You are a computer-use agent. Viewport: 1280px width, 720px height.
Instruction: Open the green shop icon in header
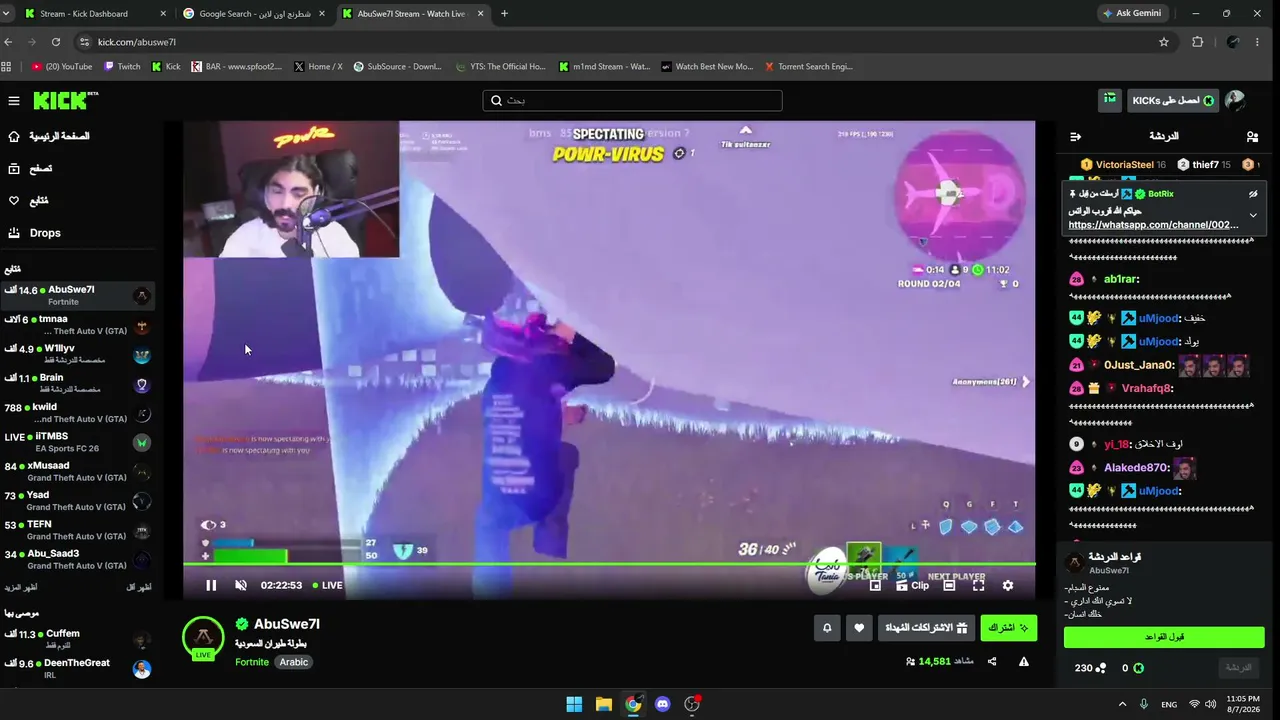pos(1110,100)
